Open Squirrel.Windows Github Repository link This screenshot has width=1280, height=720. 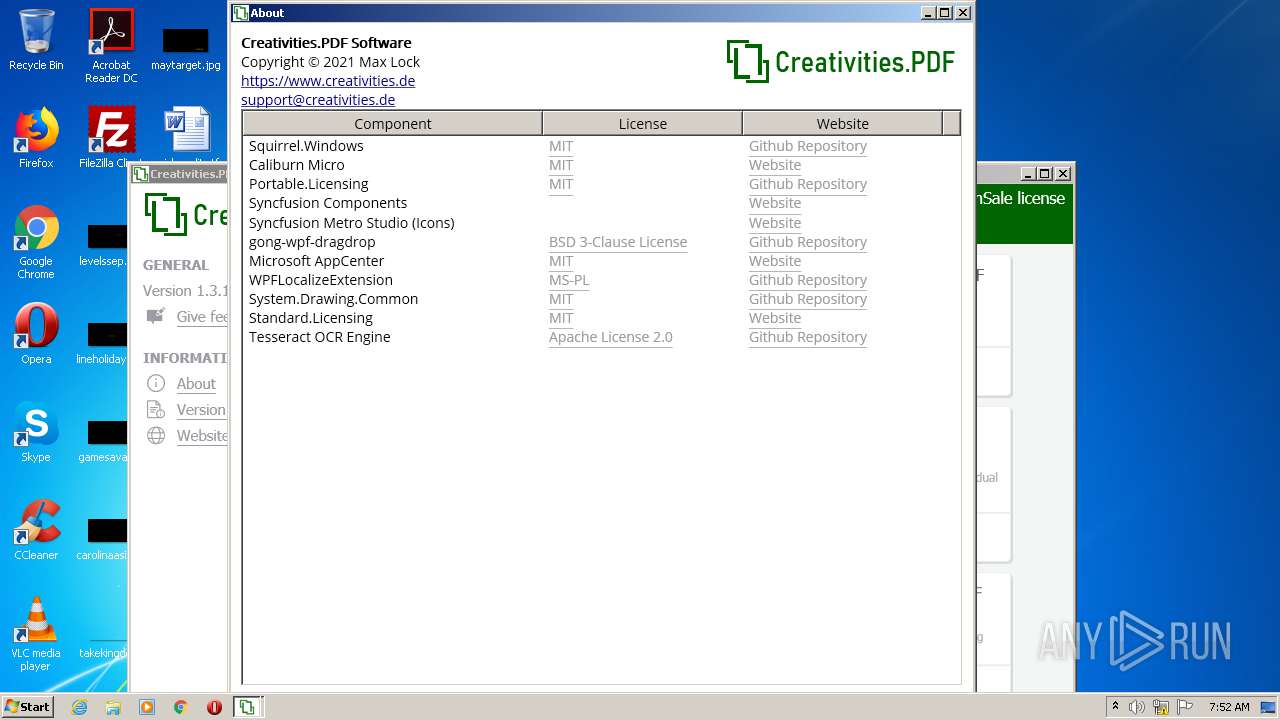click(808, 146)
